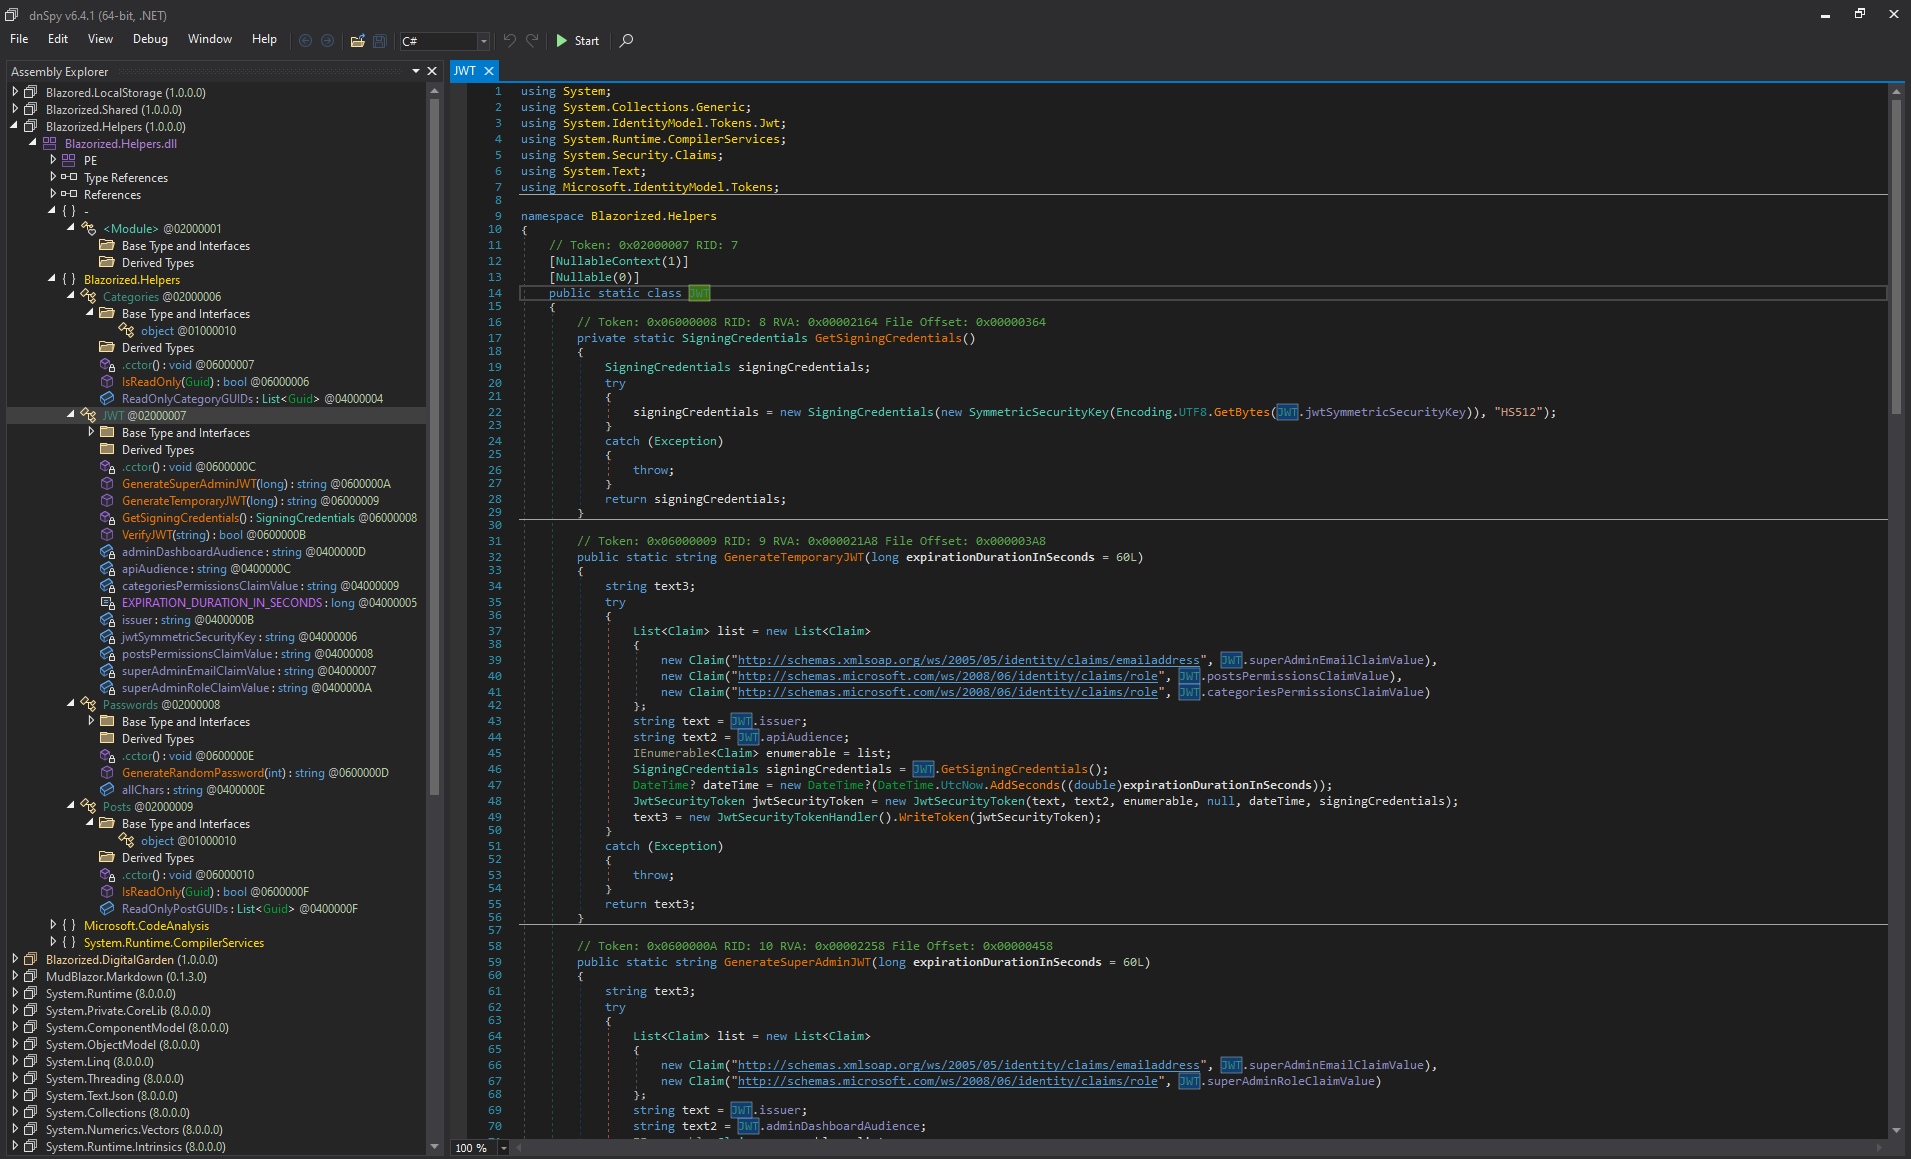The width and height of the screenshot is (1911, 1159).
Task: Expand Microsoft.CodeAnalysis namespace node
Action: click(x=53, y=925)
